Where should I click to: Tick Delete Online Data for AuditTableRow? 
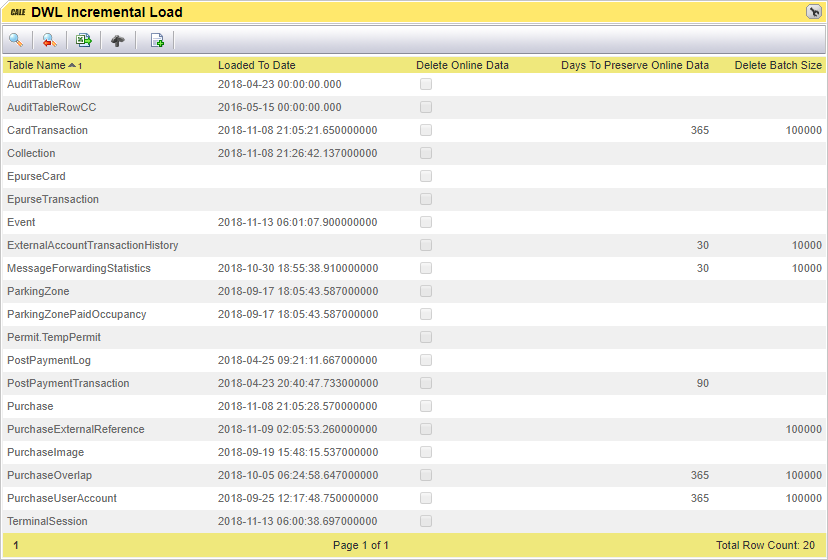tap(426, 84)
